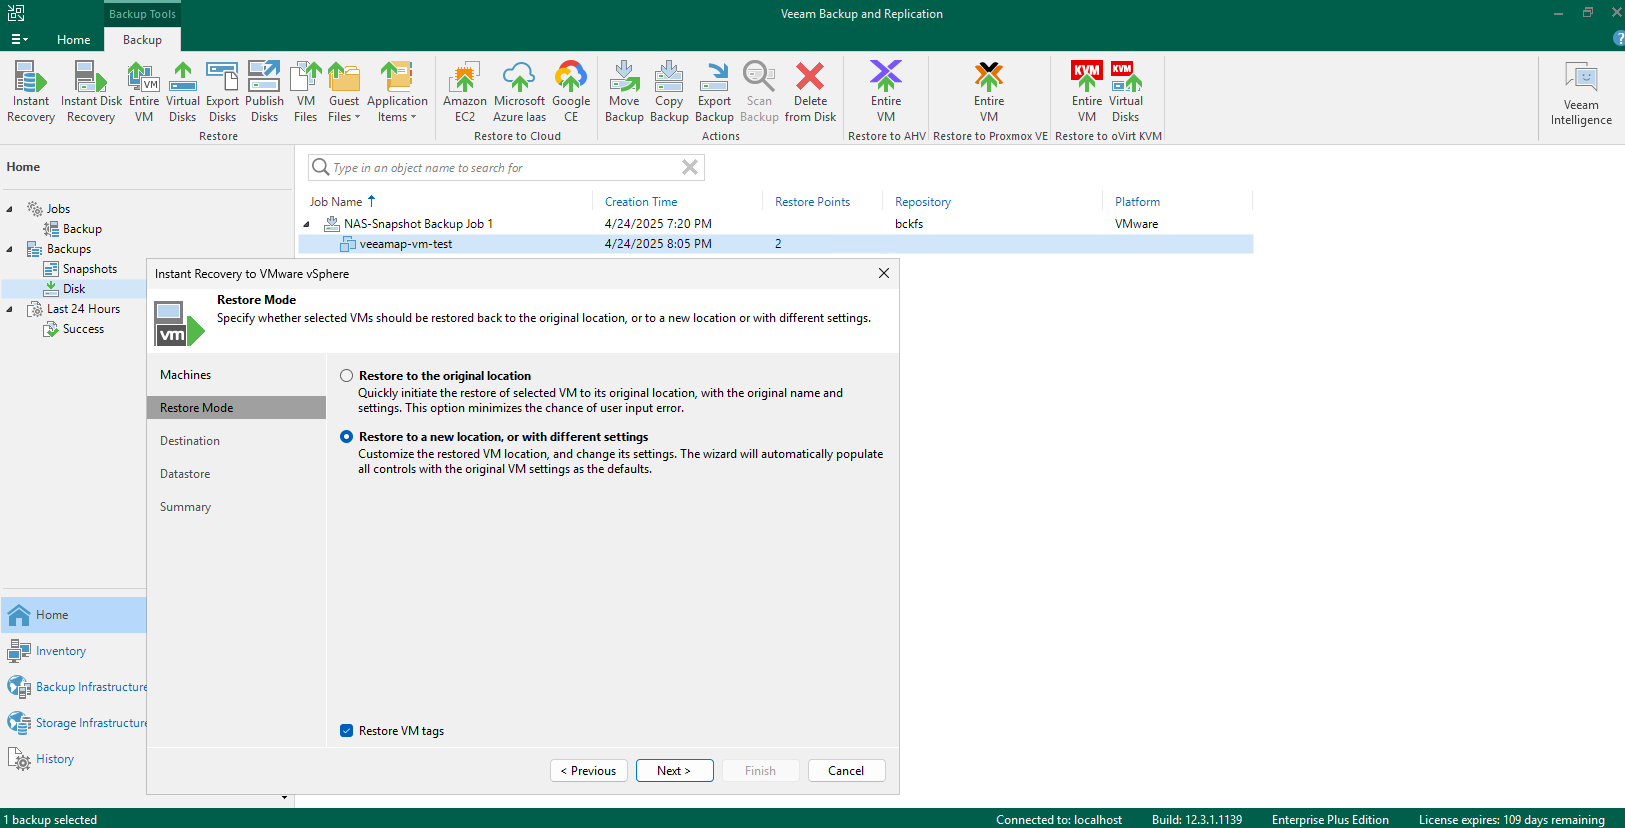Click Amazon EC2 restore icon
The image size is (1625, 828).
point(465,92)
